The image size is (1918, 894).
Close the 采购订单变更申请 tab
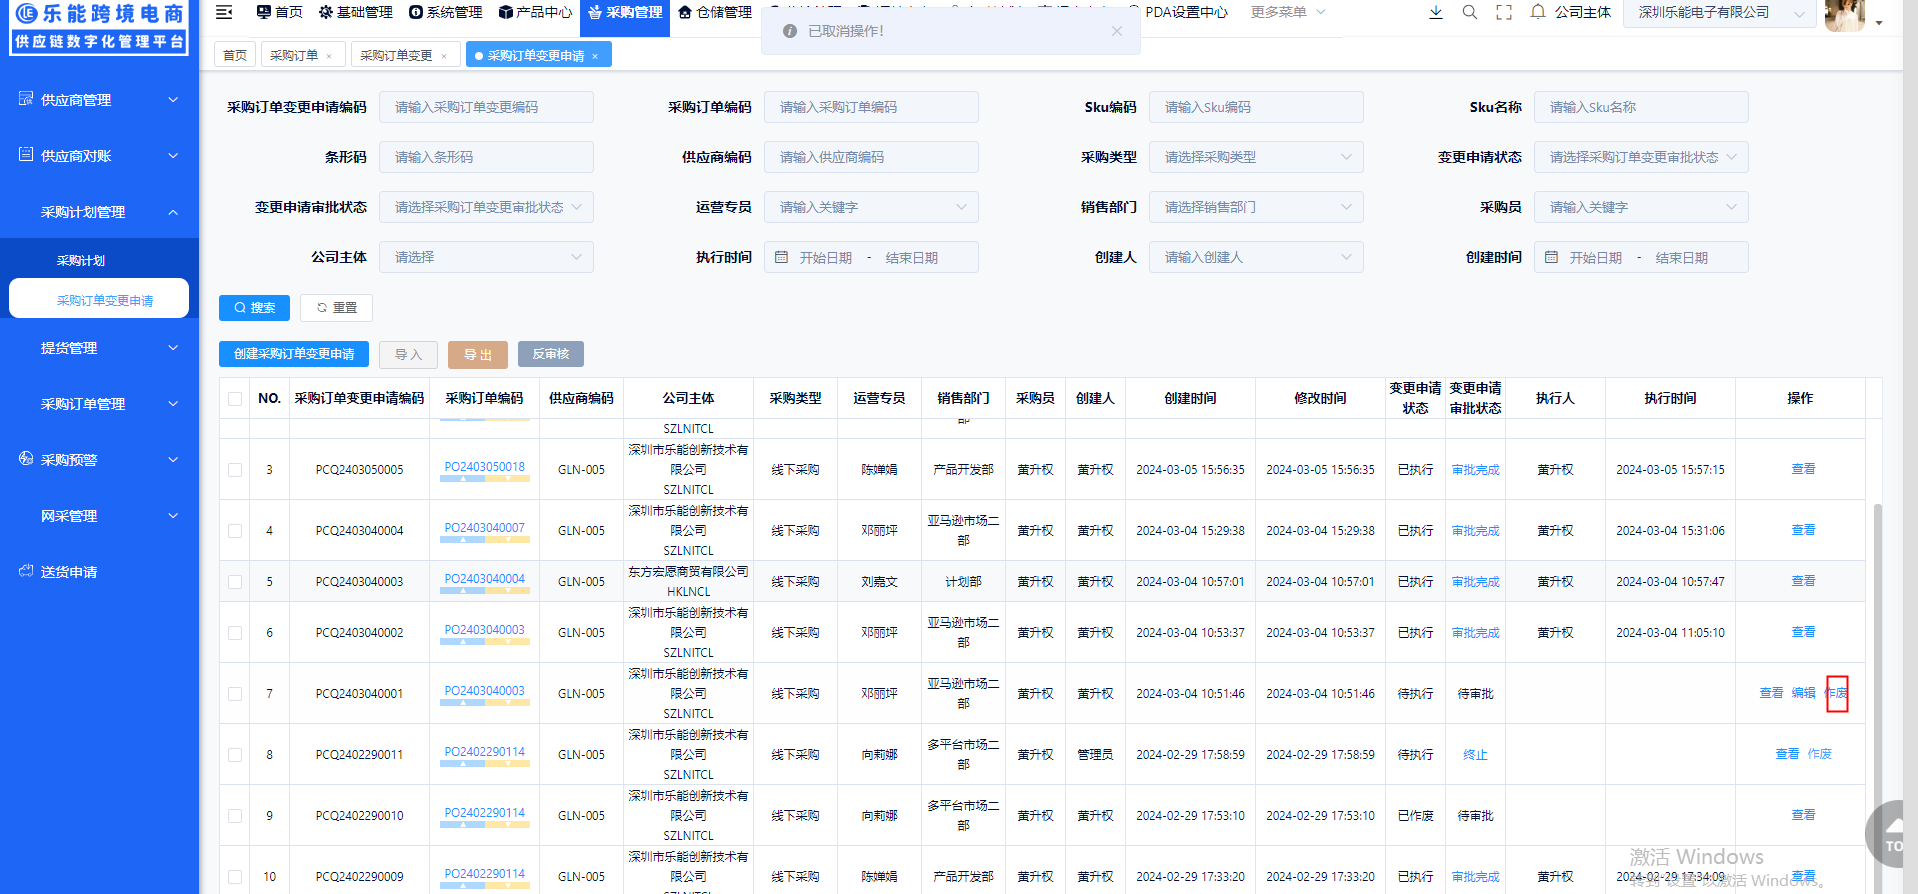[595, 56]
